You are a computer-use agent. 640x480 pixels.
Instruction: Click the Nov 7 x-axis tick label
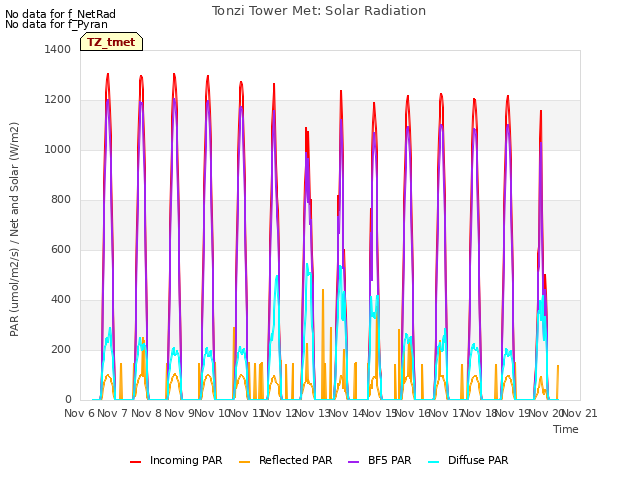click(x=113, y=413)
